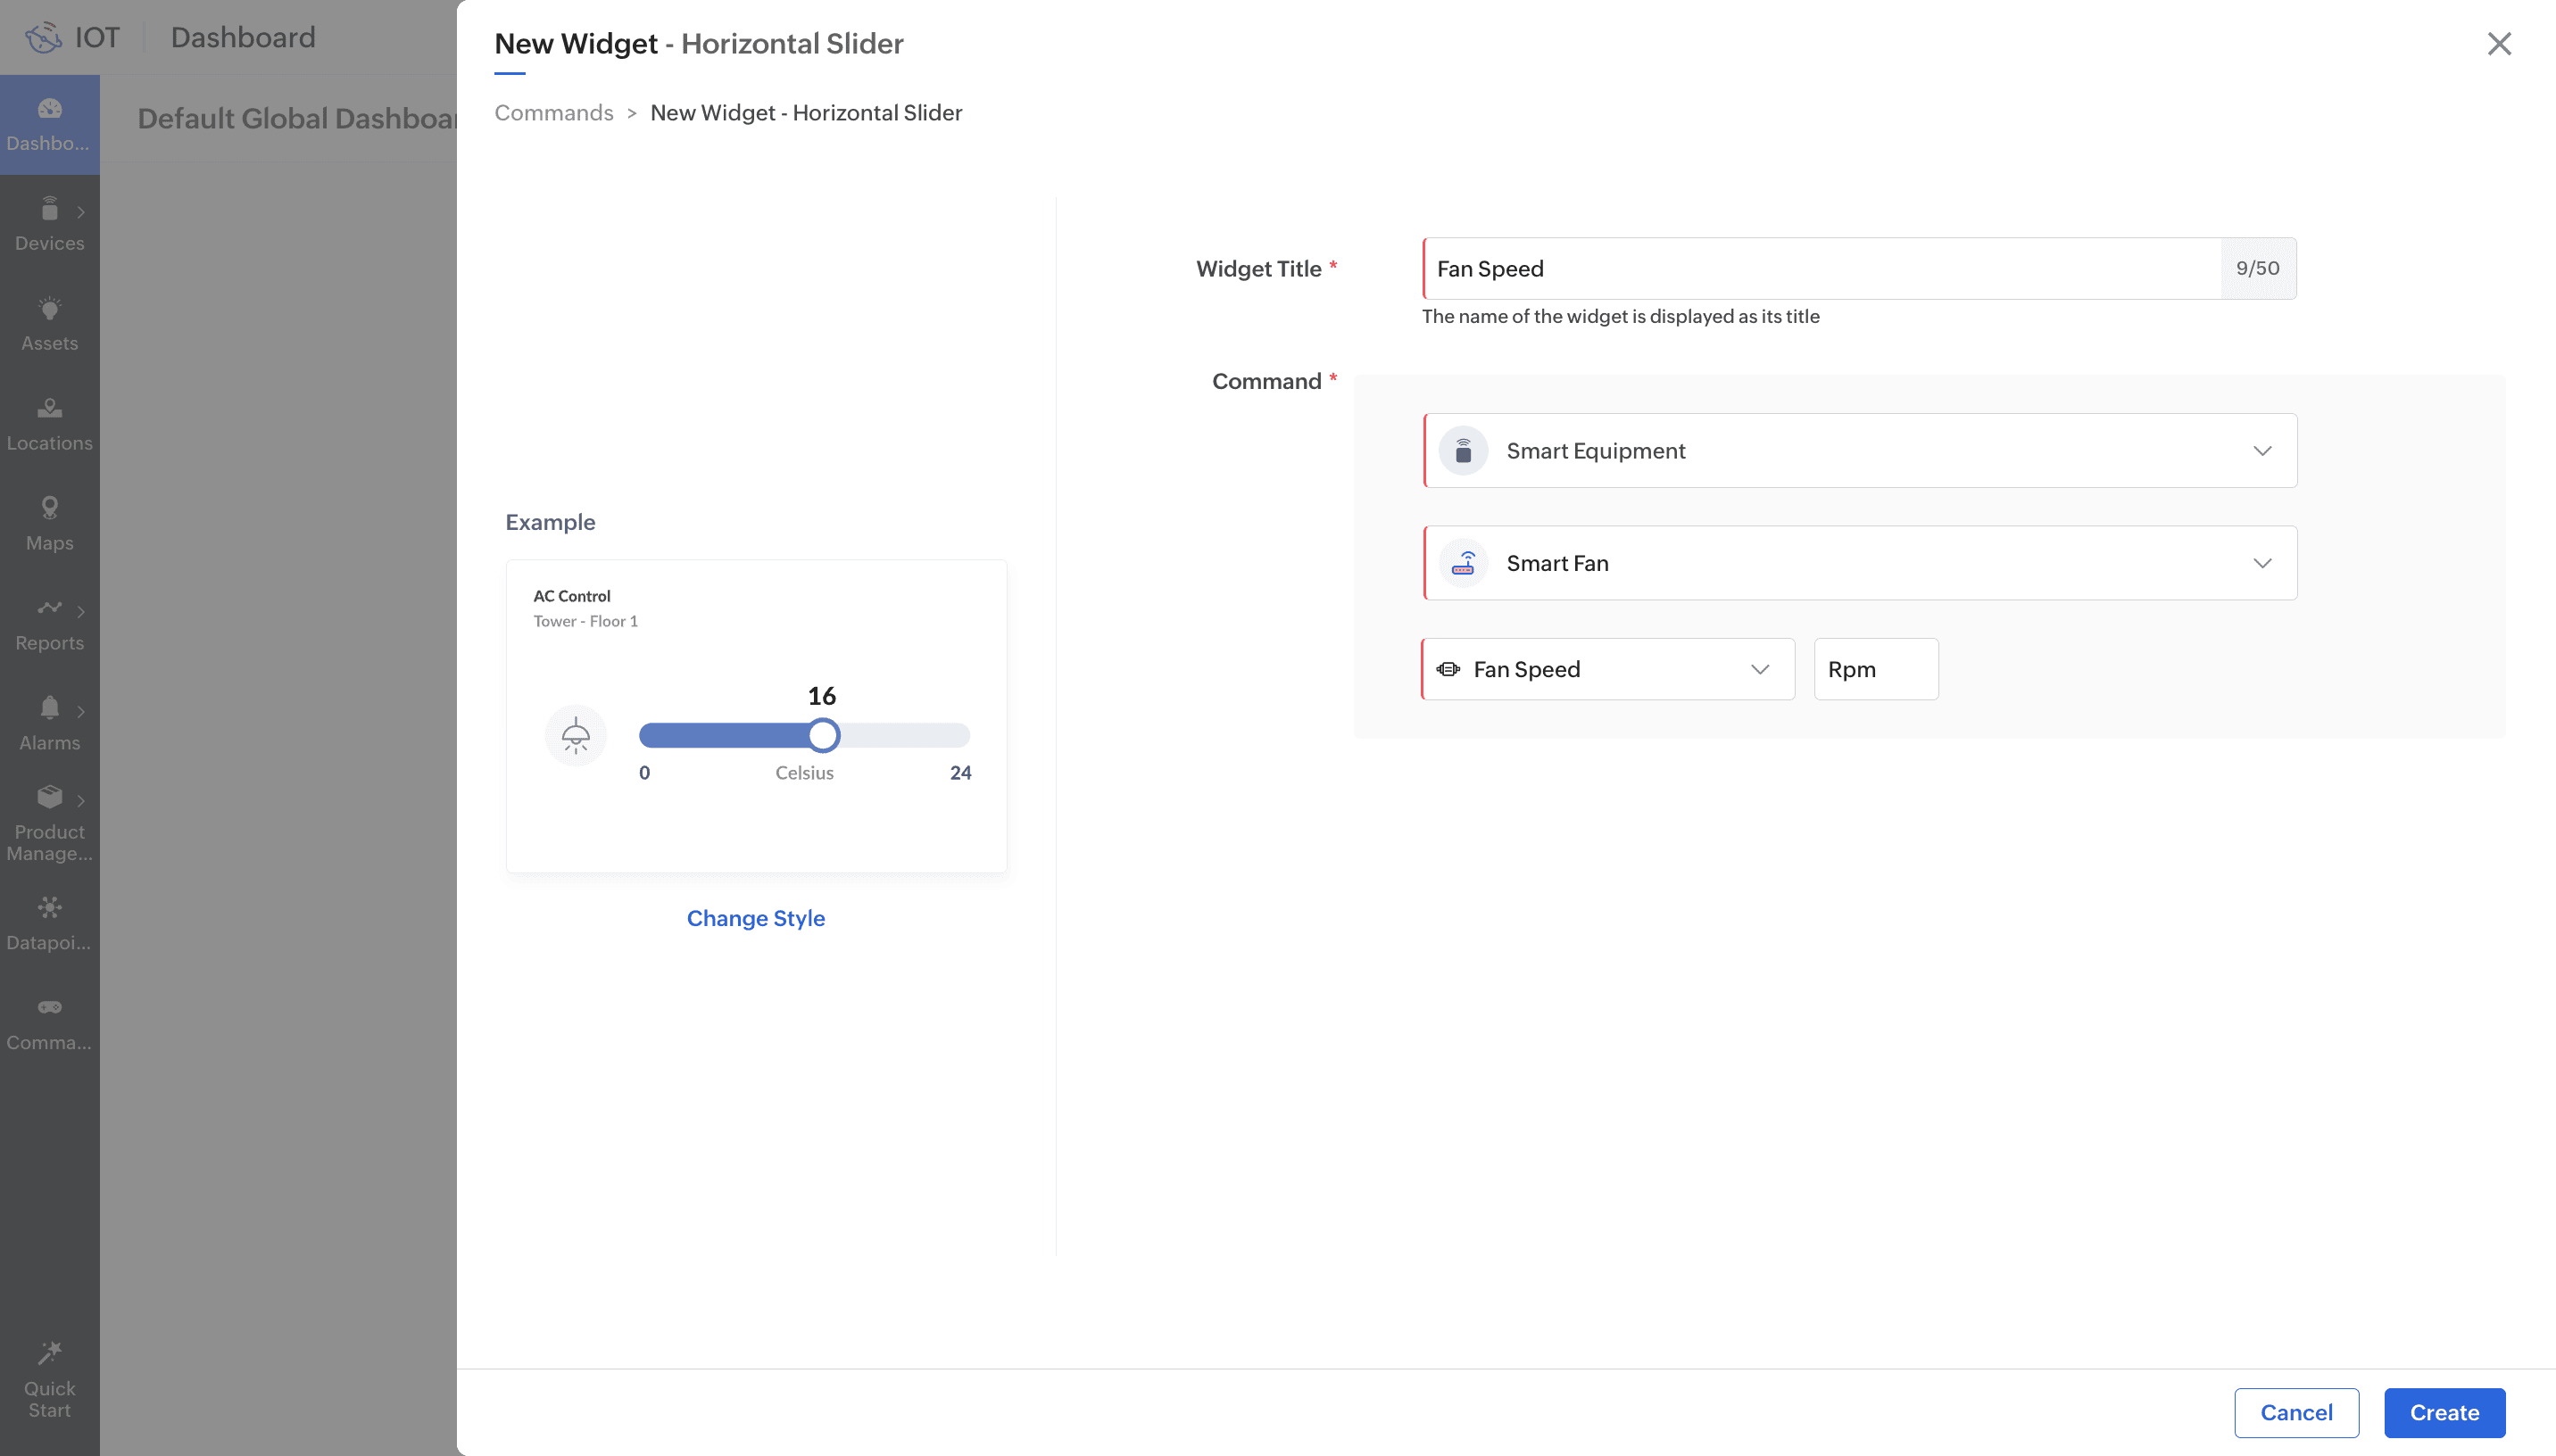The width and height of the screenshot is (2556, 1456).
Task: Click the Change Style link
Action: pos(755,918)
